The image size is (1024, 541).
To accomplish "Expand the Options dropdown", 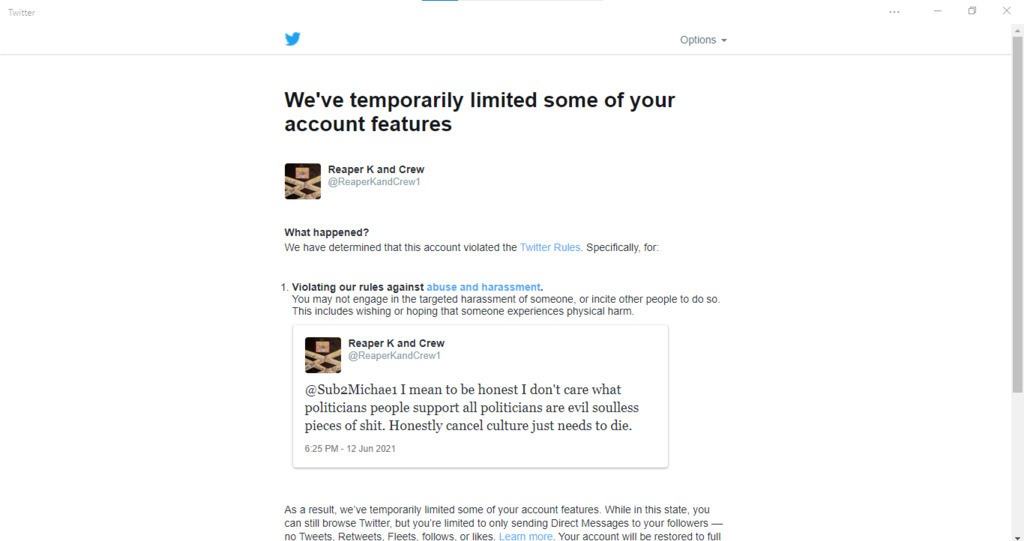I will (703, 40).
